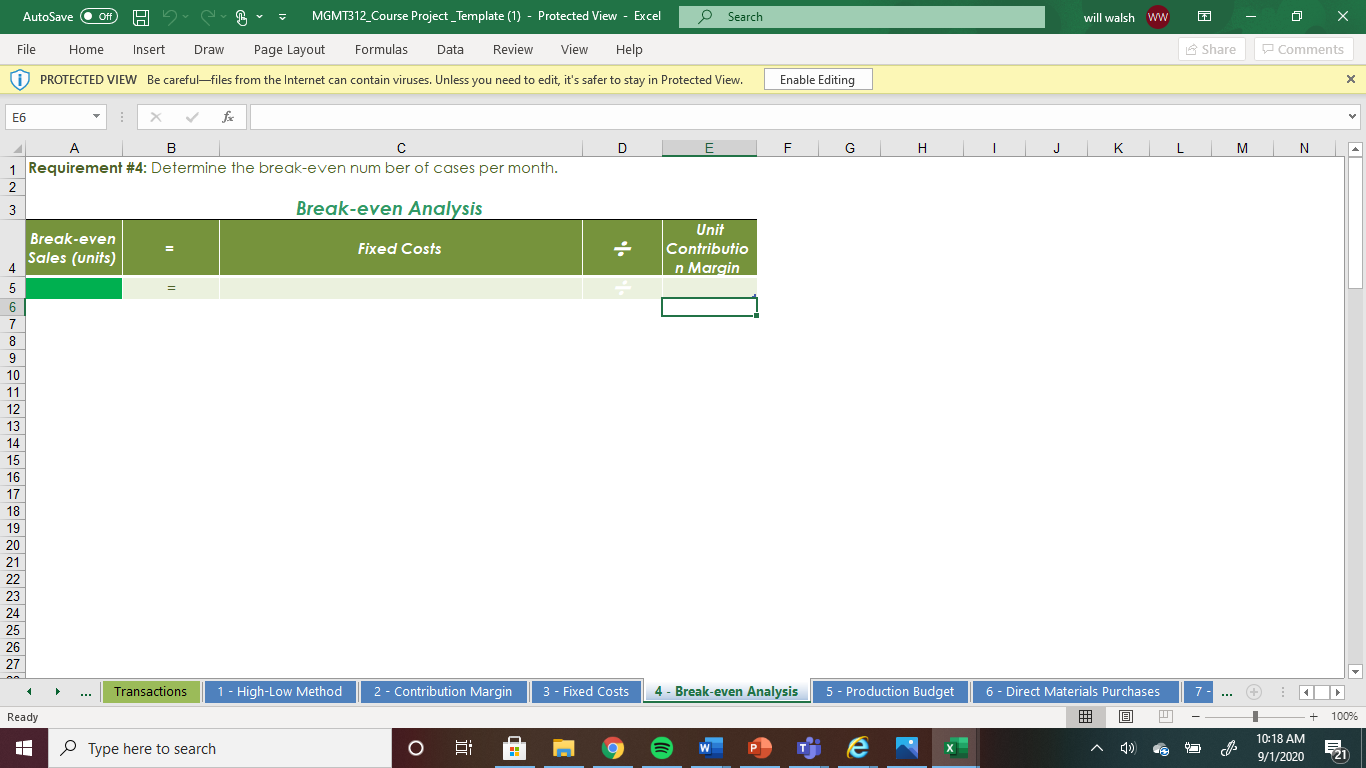Open the Formulas ribbon tab

(x=381, y=49)
